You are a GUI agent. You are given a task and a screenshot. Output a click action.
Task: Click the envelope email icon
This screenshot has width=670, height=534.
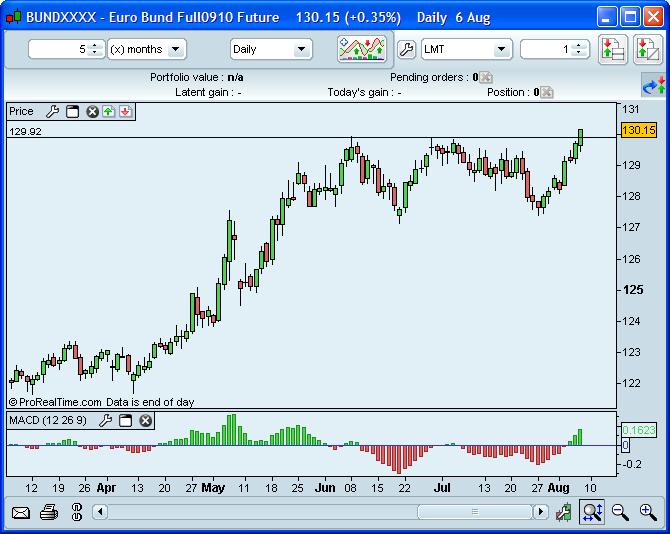pyautogui.click(x=21, y=512)
